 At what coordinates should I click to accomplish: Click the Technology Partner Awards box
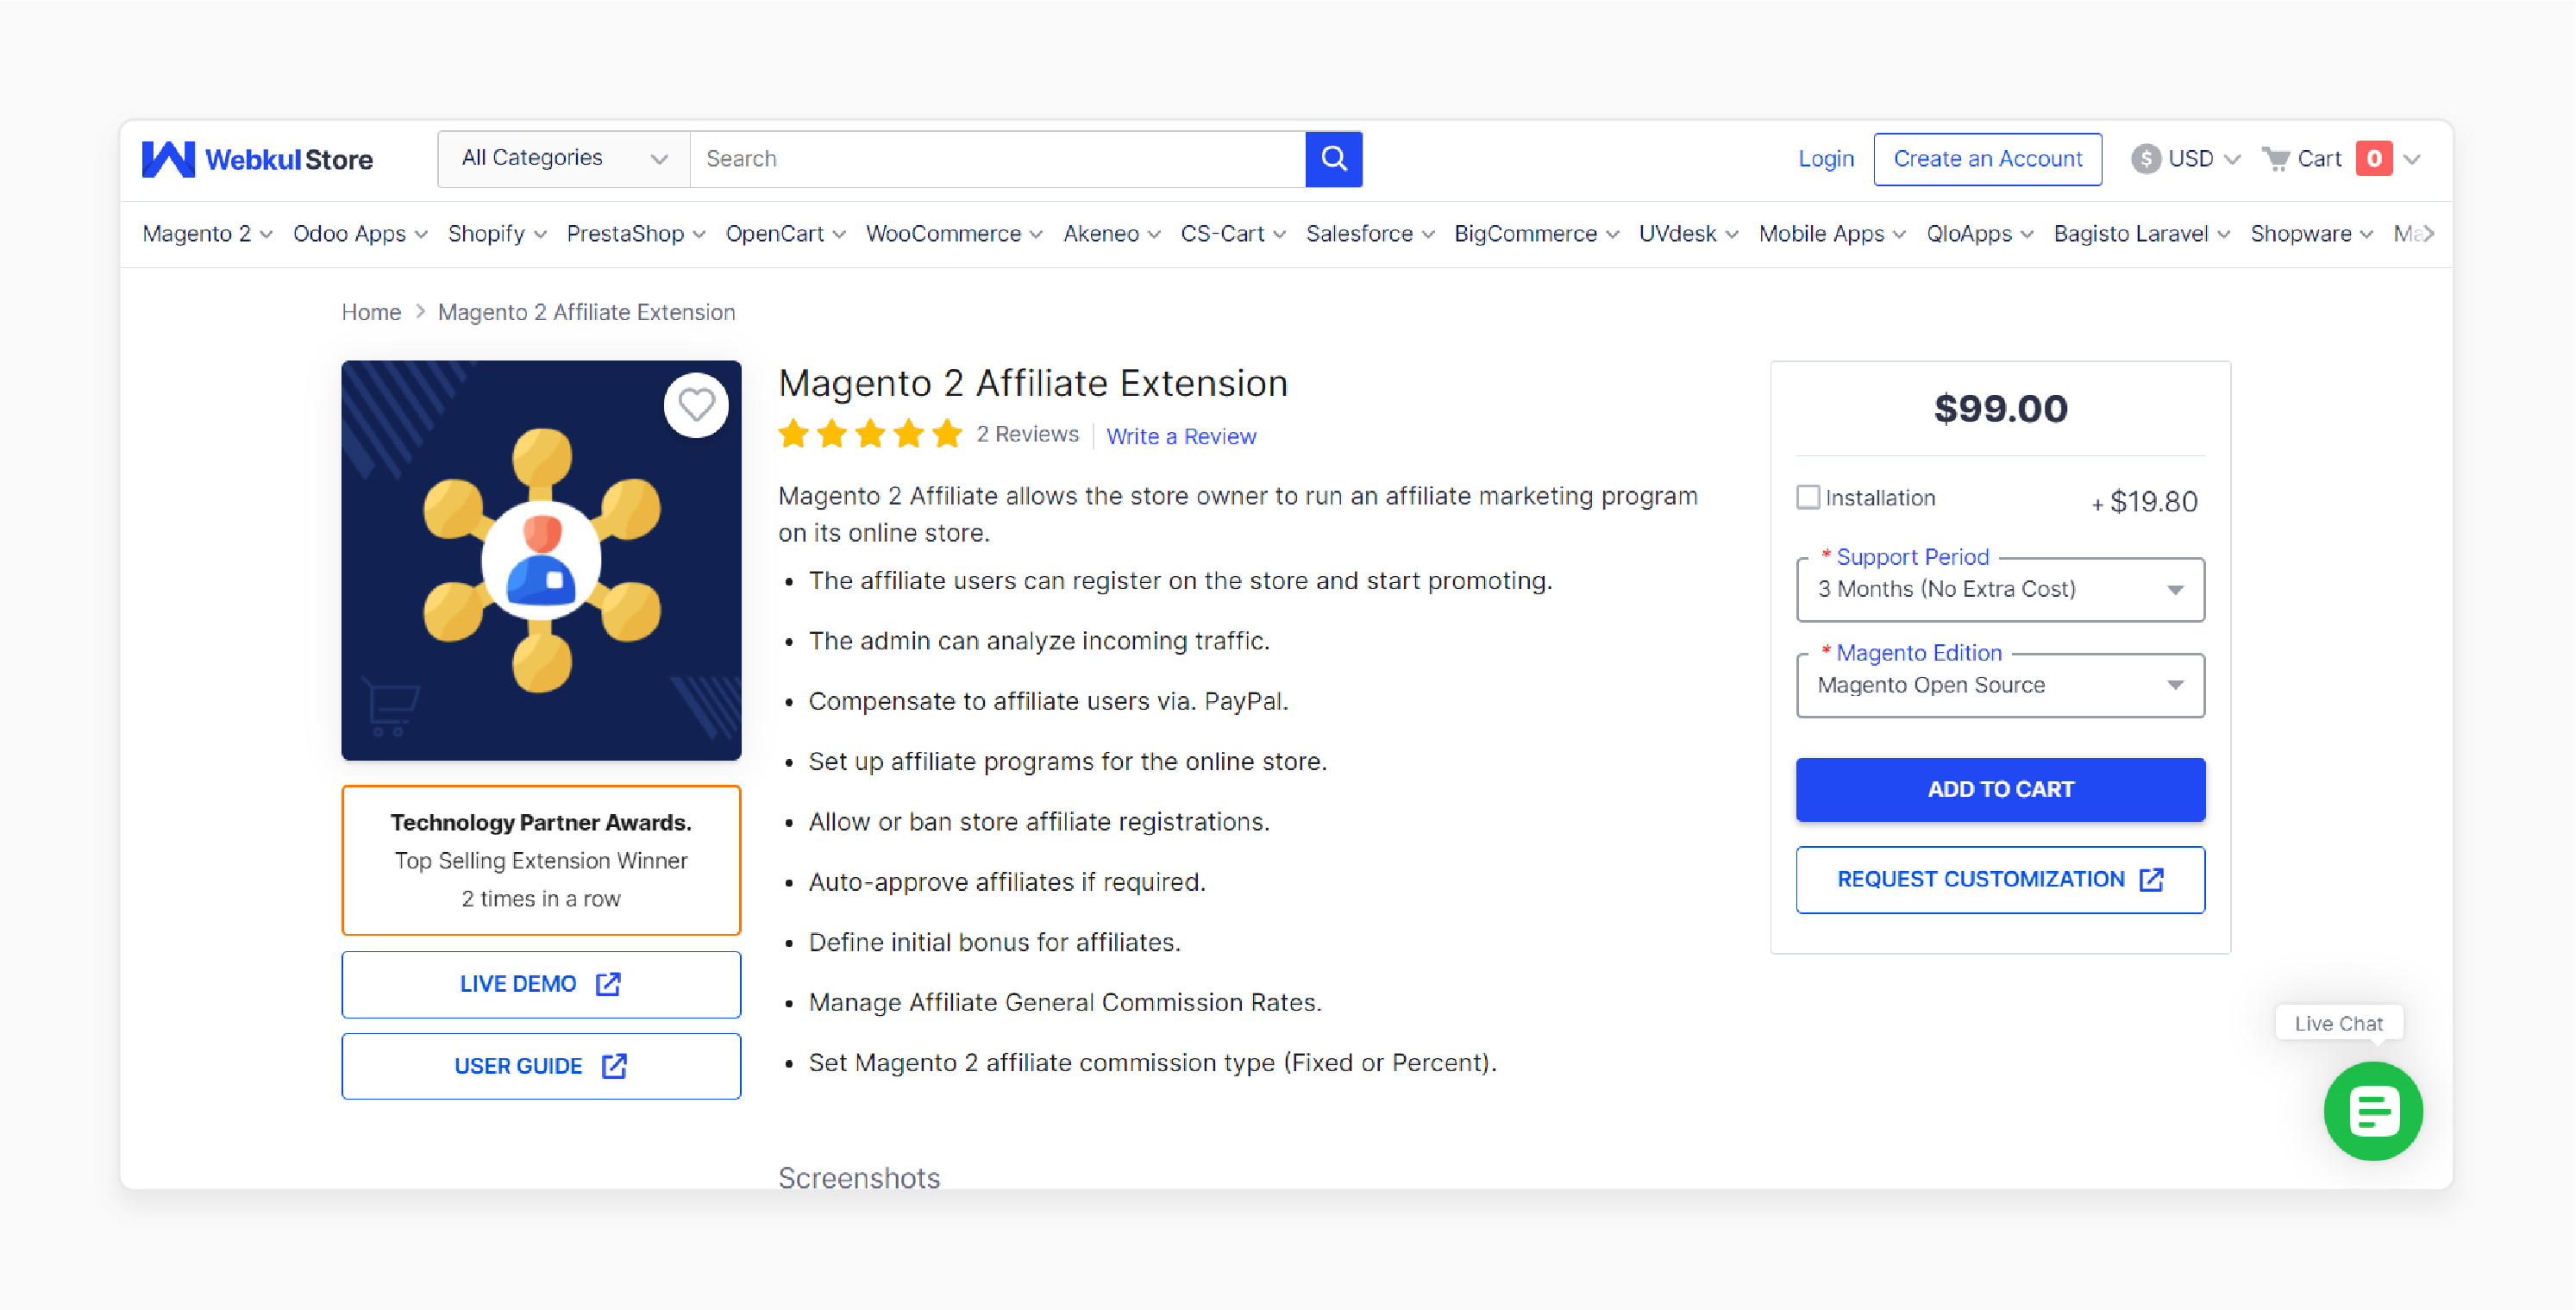tap(541, 860)
